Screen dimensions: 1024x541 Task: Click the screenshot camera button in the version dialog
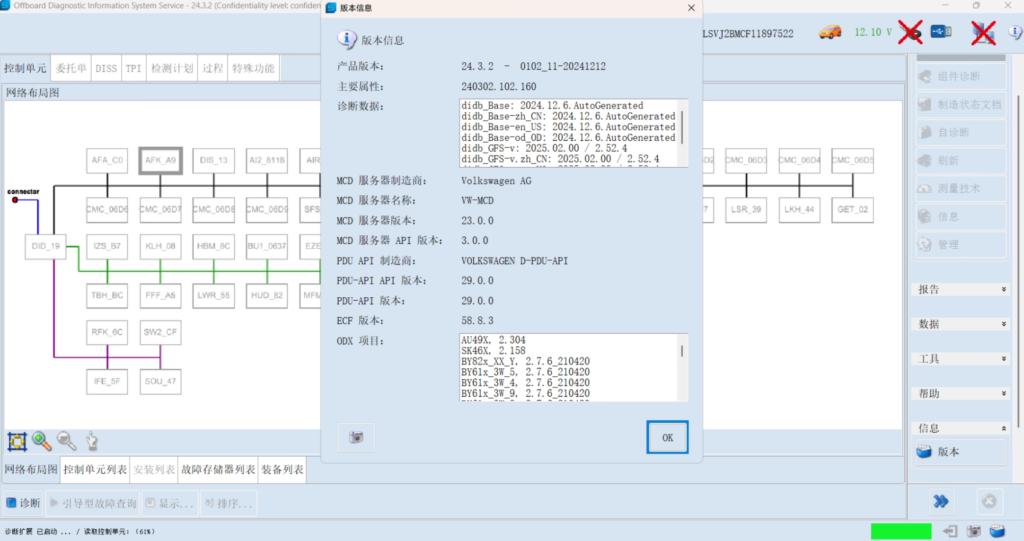click(x=355, y=436)
